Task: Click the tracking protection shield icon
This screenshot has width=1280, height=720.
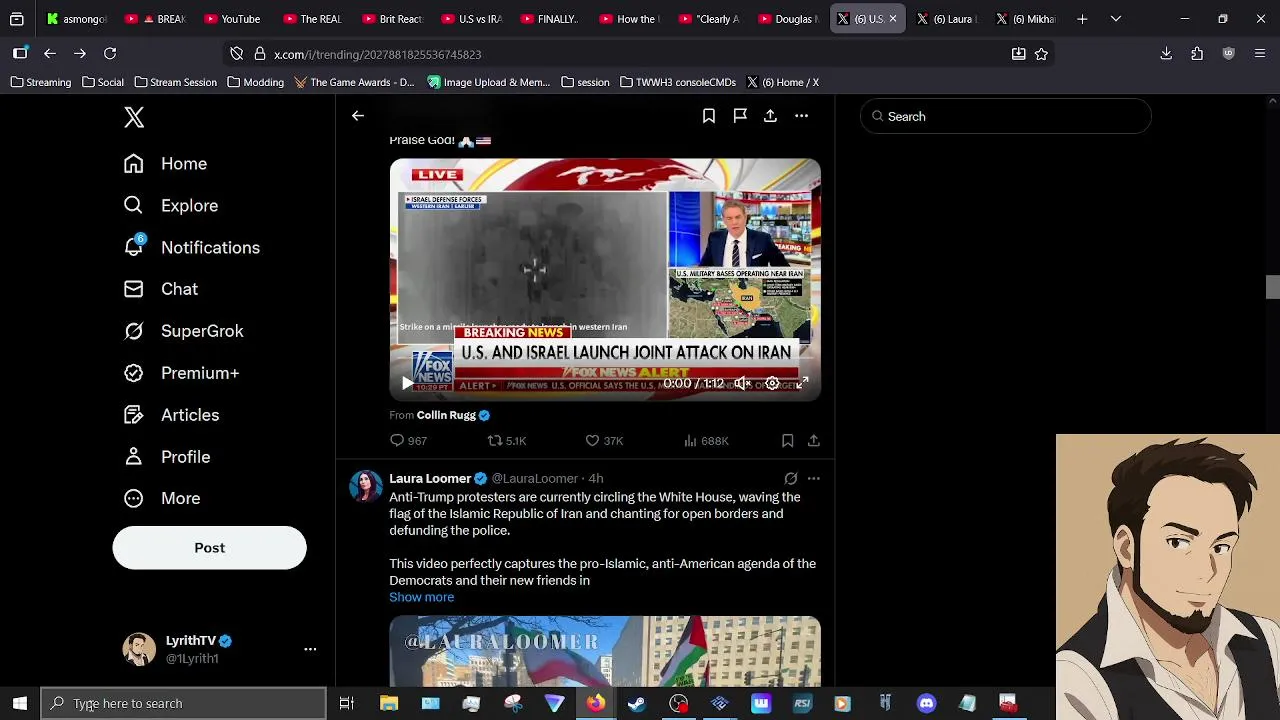Action: pyautogui.click(x=236, y=54)
